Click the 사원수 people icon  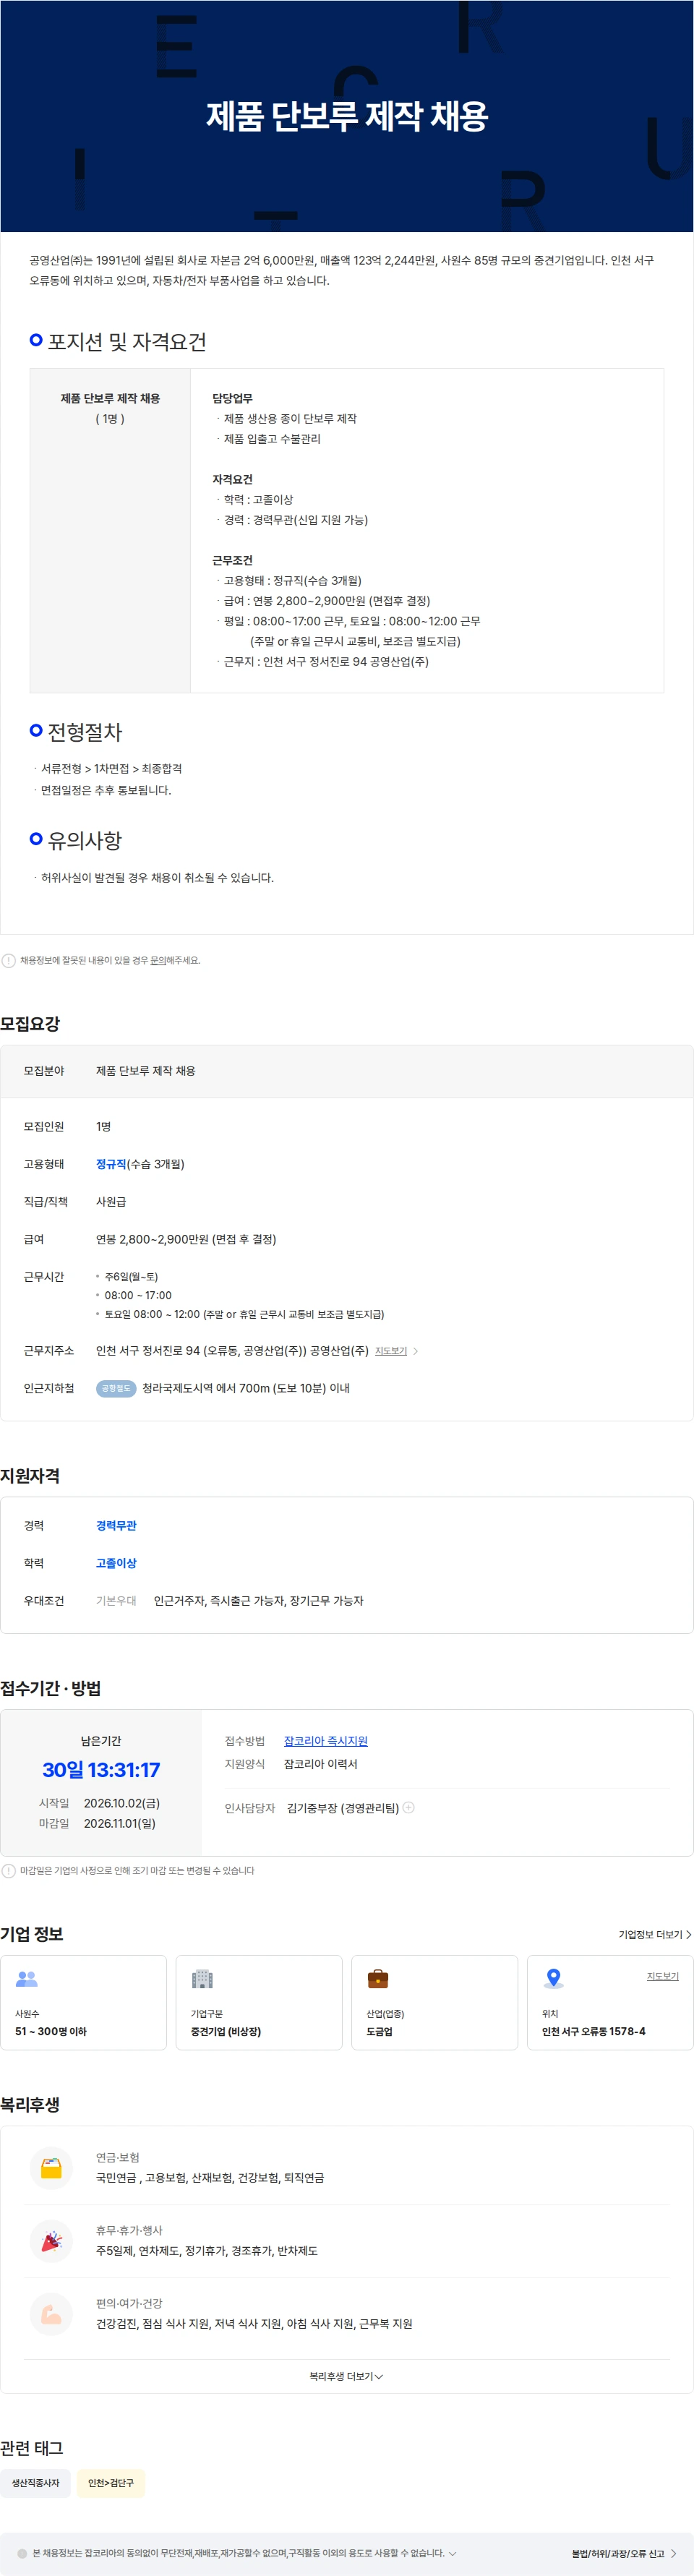(27, 1978)
